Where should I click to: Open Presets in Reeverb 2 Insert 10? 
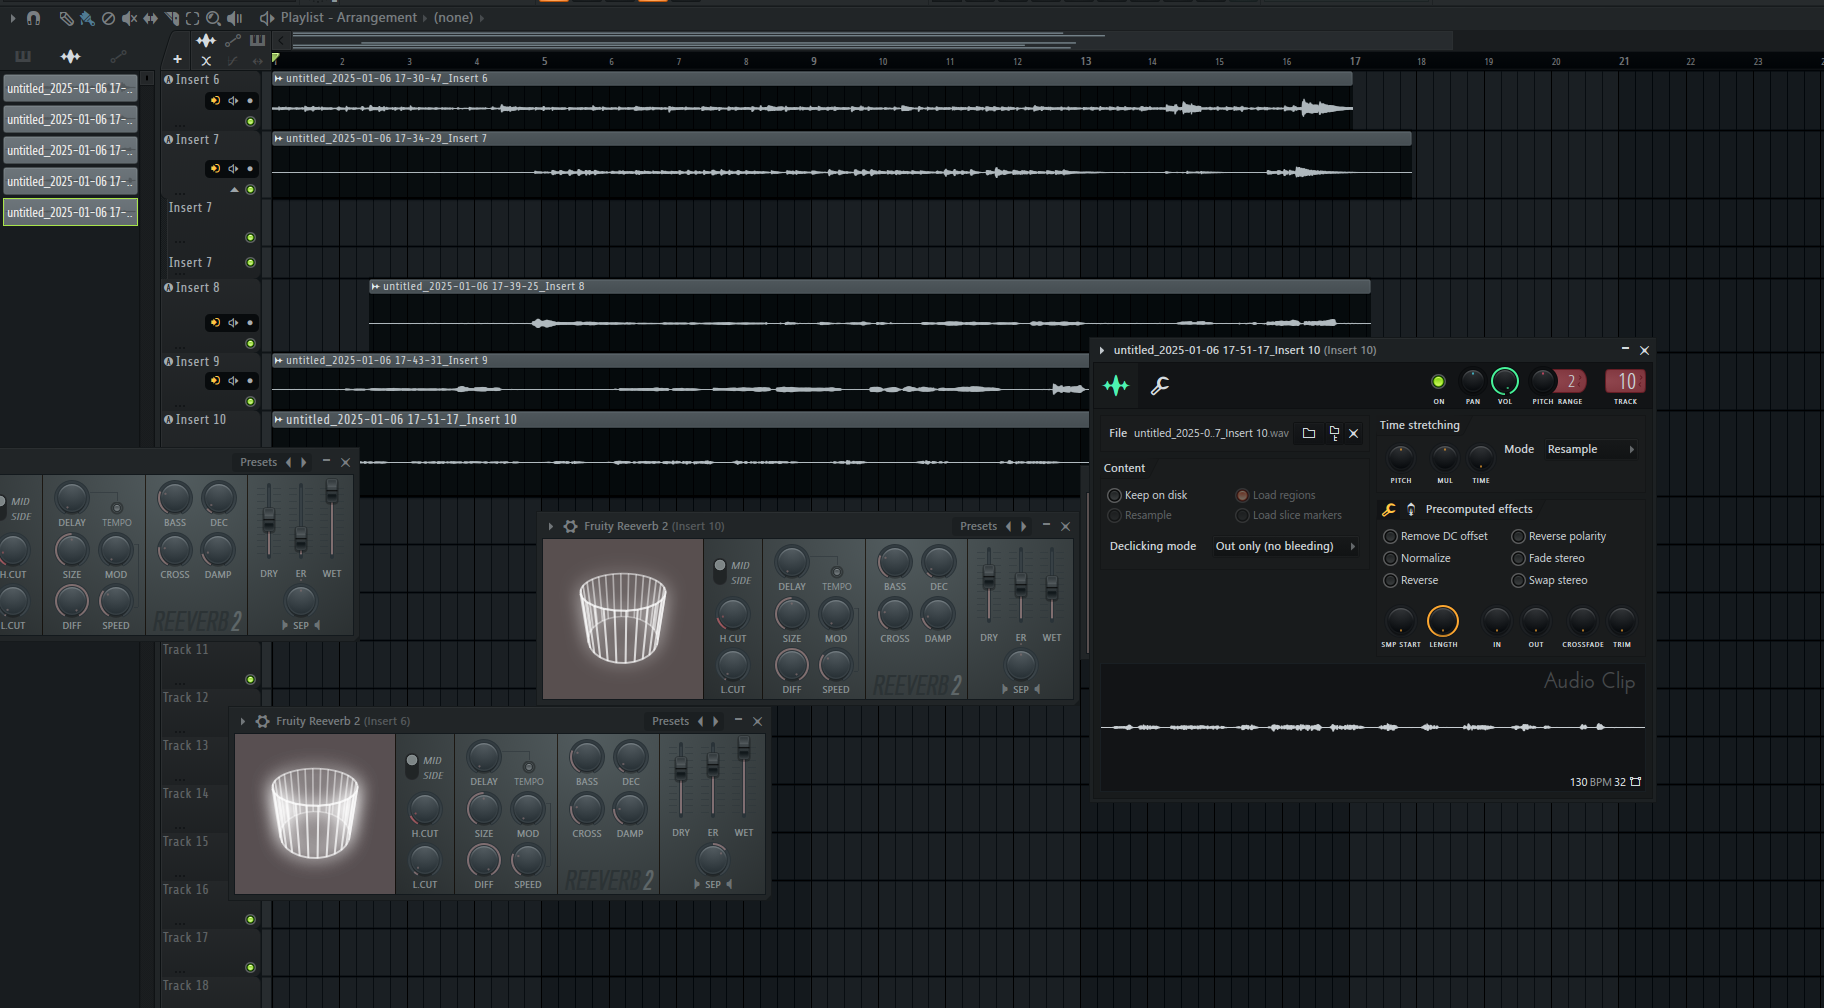[978, 526]
